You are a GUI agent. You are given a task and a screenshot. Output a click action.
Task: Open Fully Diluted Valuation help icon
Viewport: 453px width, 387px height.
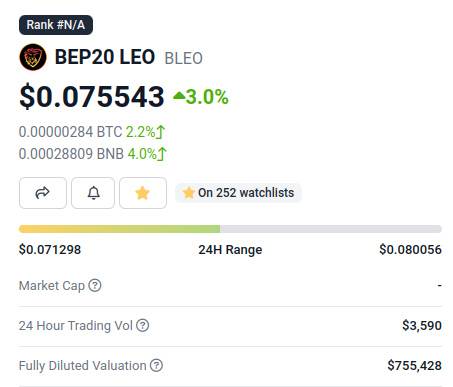[156, 366]
